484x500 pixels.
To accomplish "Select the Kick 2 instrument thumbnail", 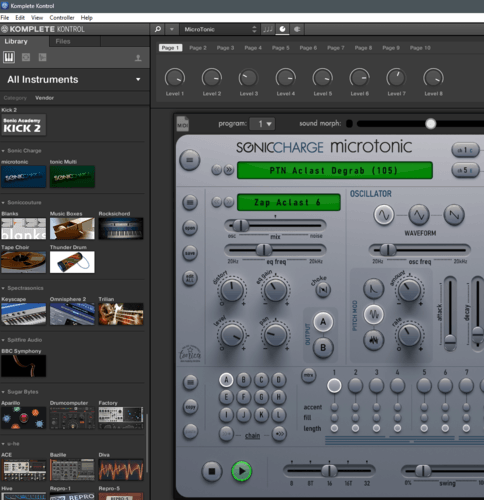I will [x=23, y=125].
